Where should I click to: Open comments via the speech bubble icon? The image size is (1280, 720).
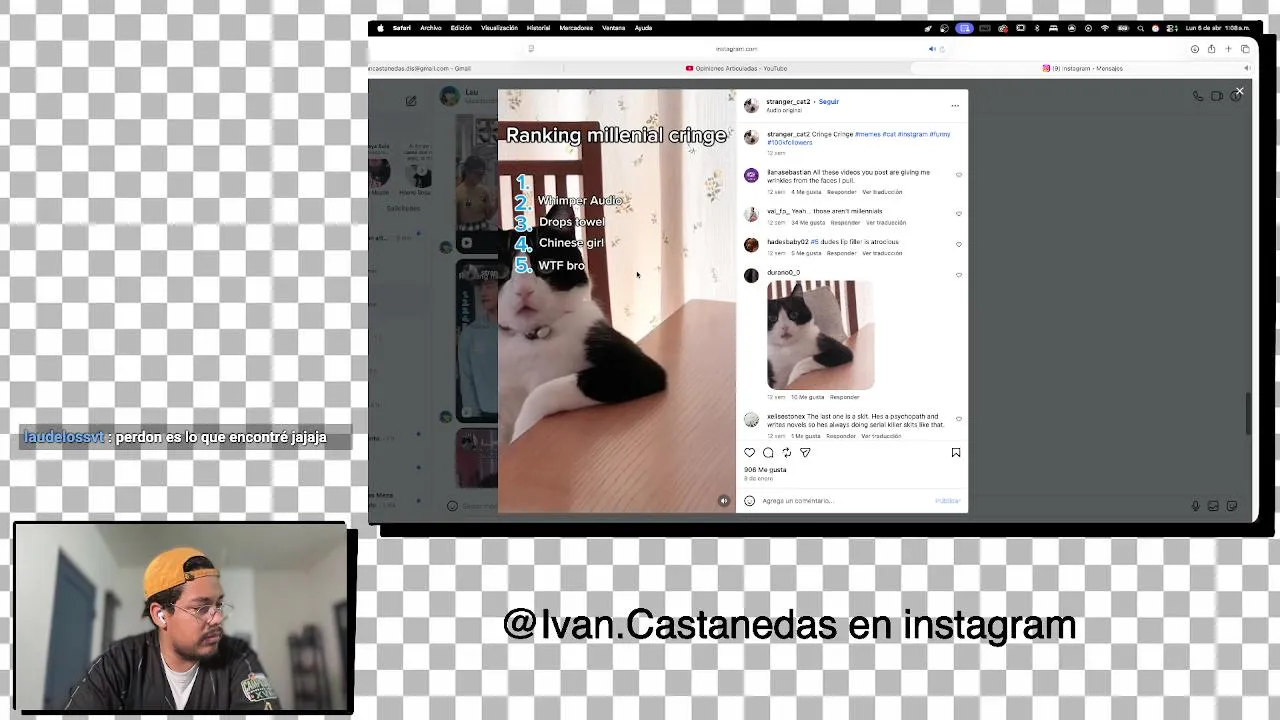(x=768, y=453)
